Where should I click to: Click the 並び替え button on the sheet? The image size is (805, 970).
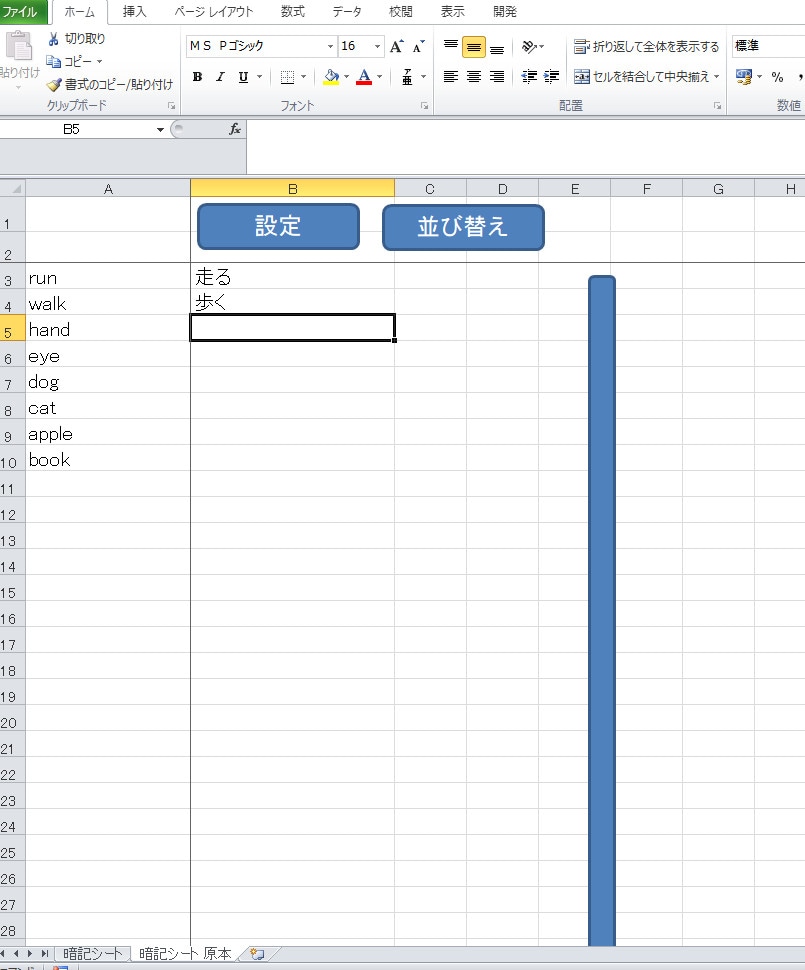pos(463,227)
